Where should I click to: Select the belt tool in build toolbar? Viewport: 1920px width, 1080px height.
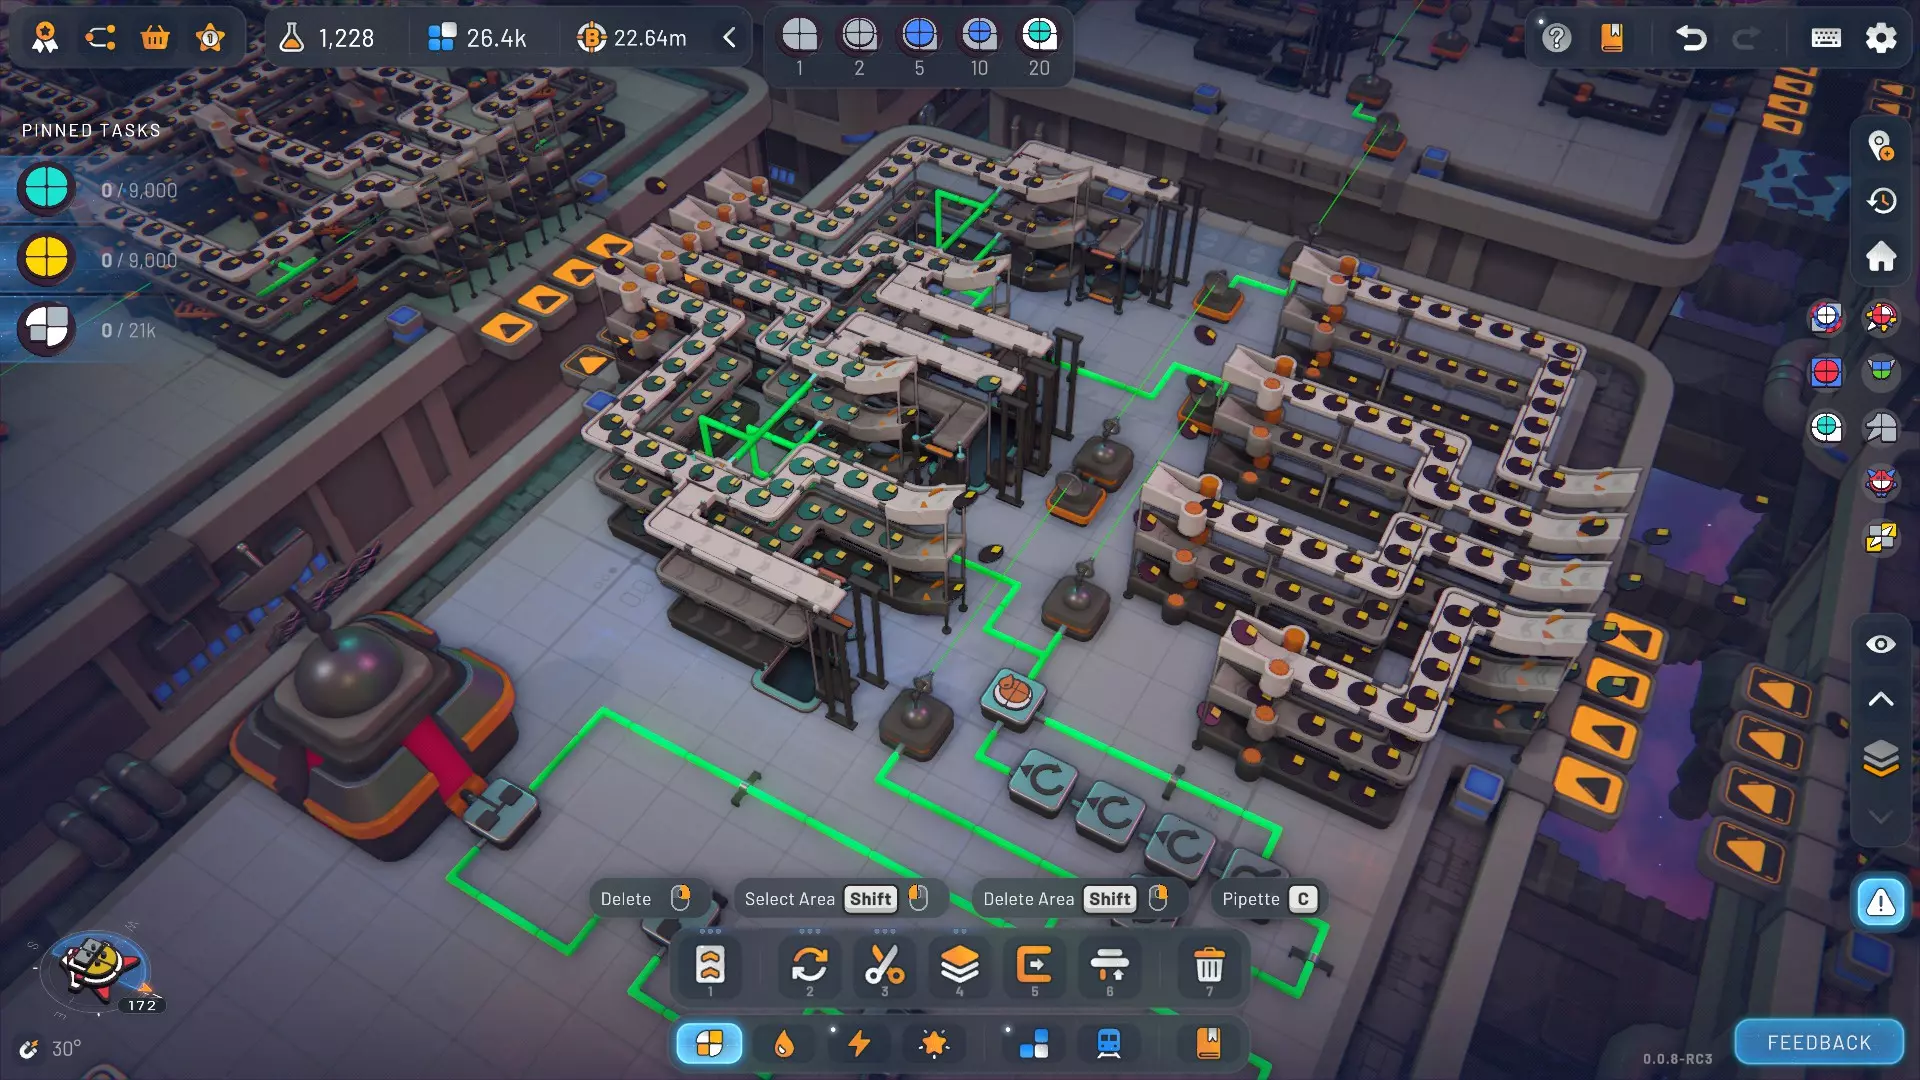[x=710, y=966]
